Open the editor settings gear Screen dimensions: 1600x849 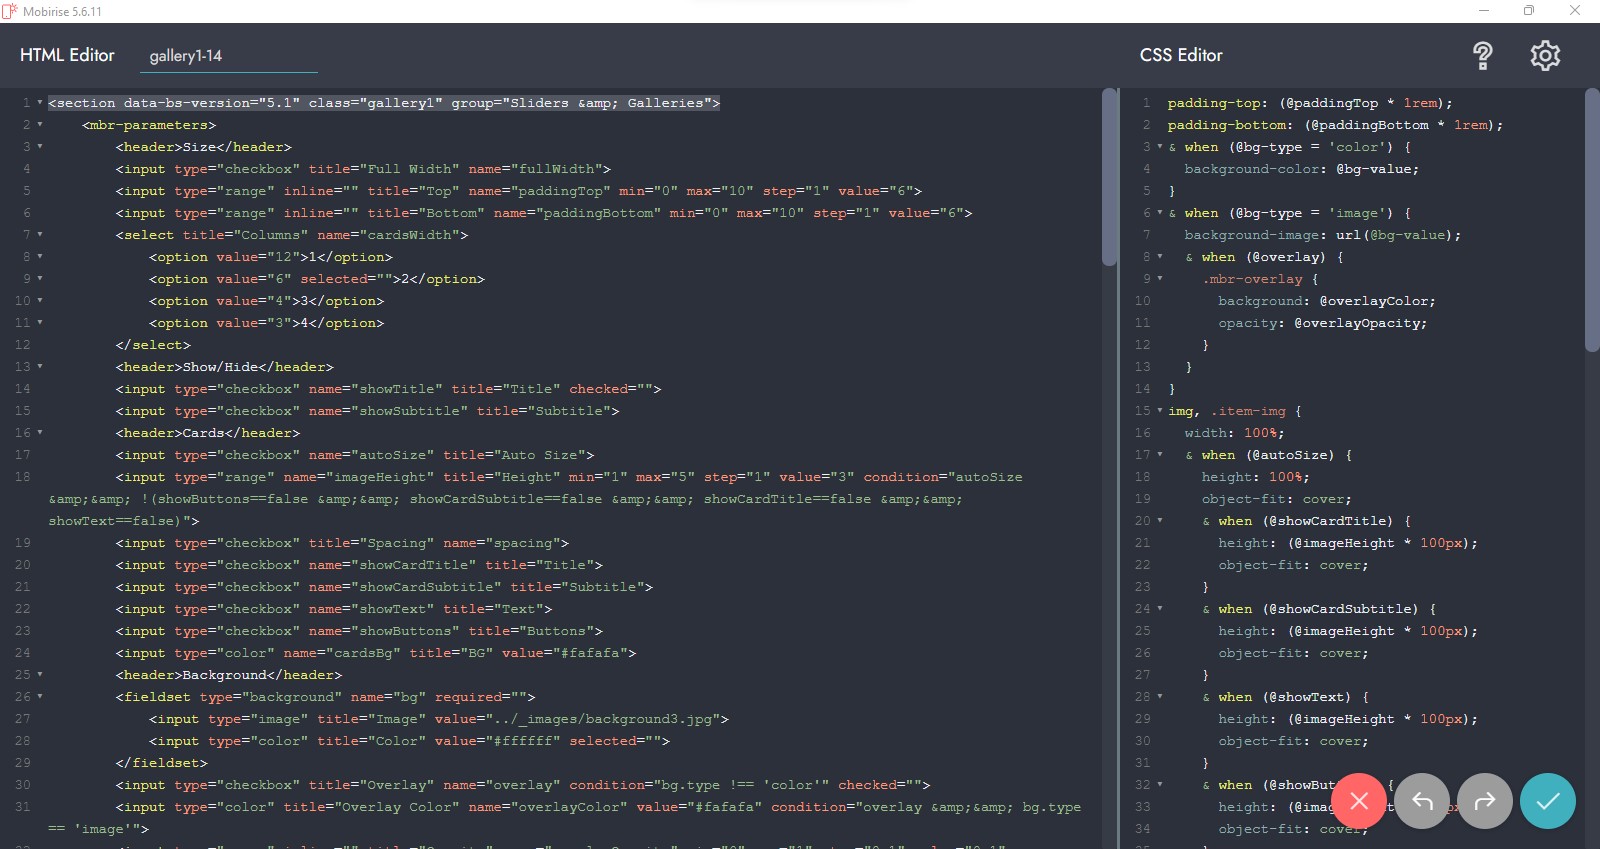tap(1545, 56)
